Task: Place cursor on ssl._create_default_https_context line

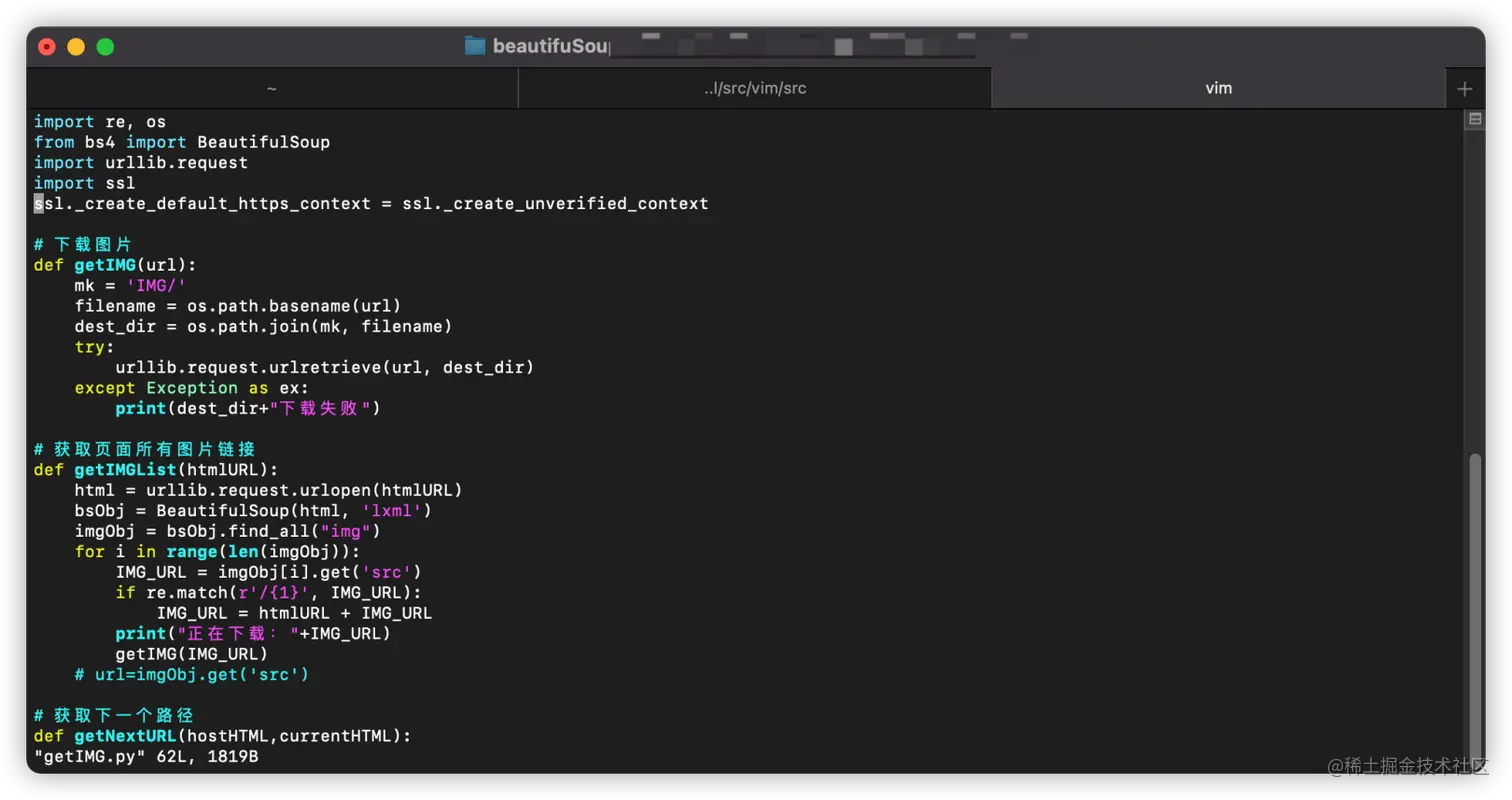Action: point(371,203)
